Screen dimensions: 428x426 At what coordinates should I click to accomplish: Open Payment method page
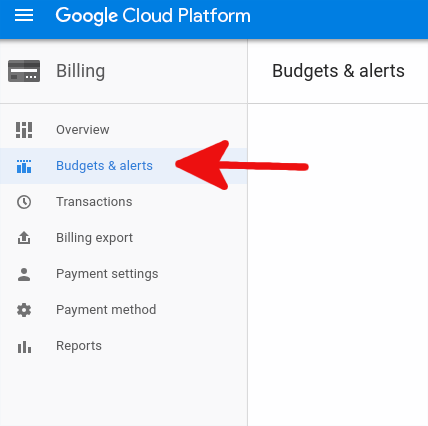coord(123,310)
